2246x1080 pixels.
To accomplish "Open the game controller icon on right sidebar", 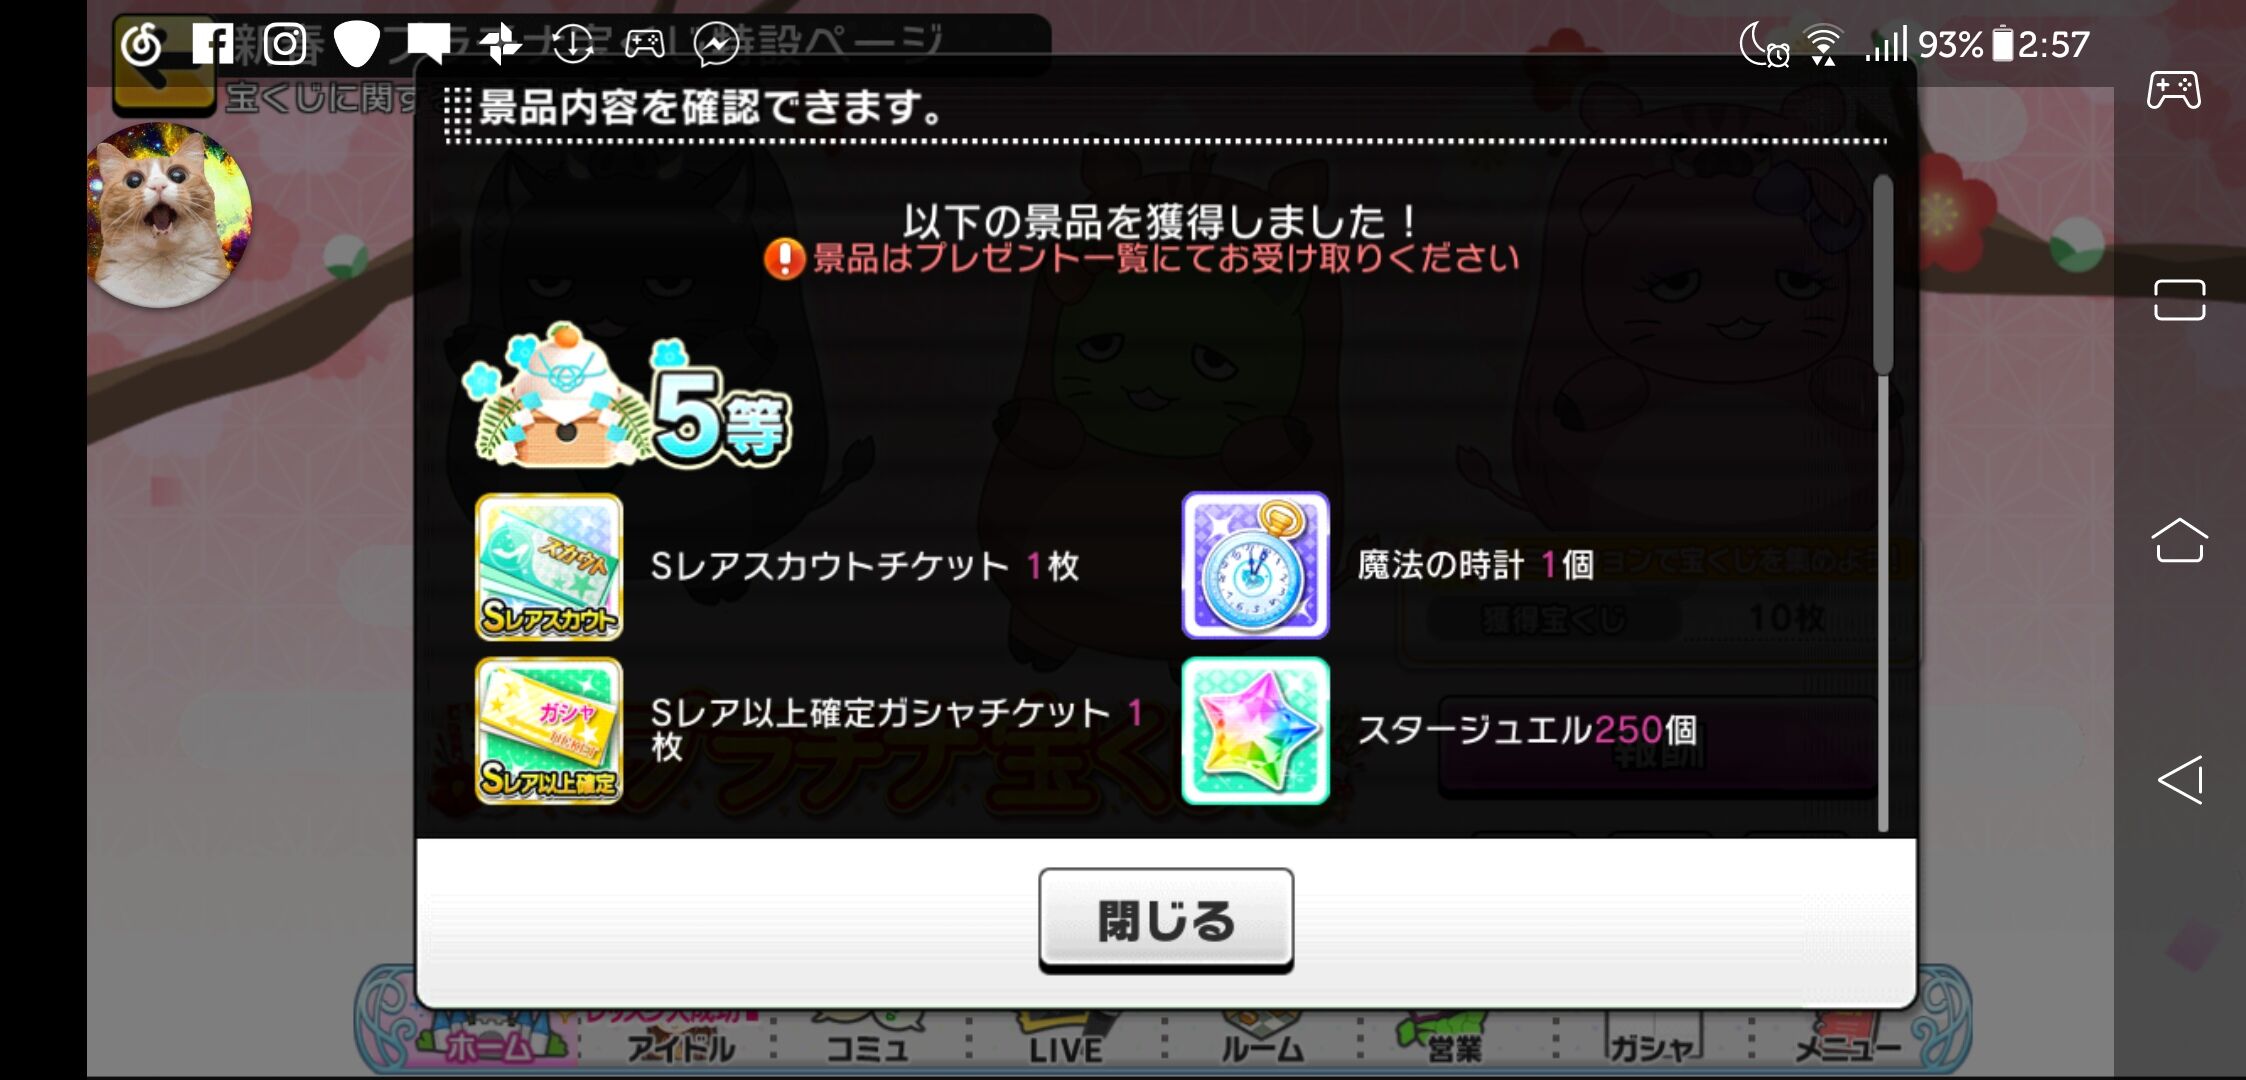I will click(2175, 91).
